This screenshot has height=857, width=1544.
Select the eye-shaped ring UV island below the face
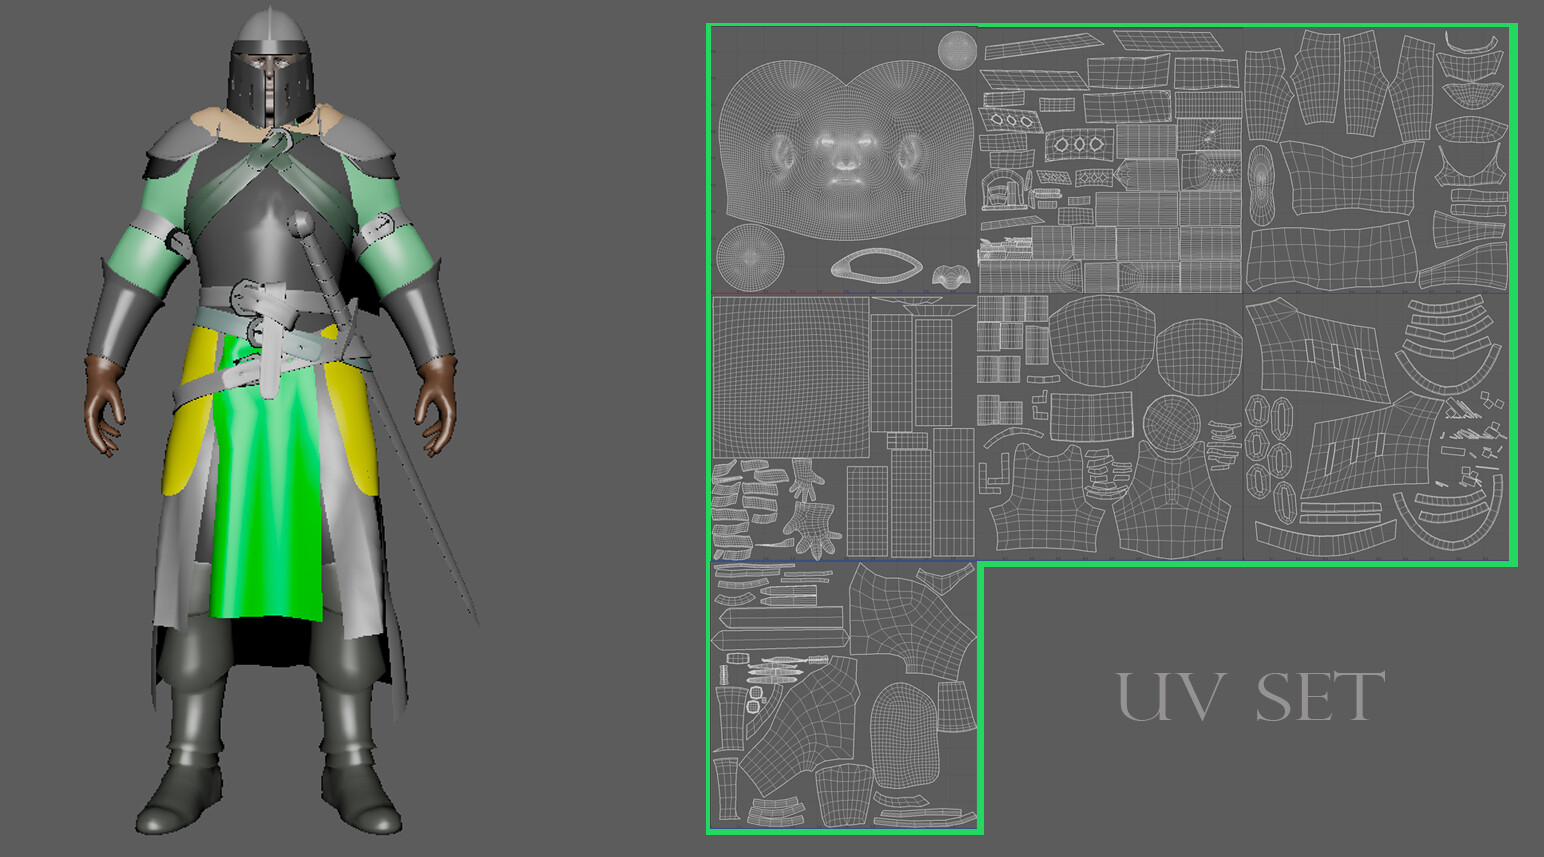tap(876, 265)
